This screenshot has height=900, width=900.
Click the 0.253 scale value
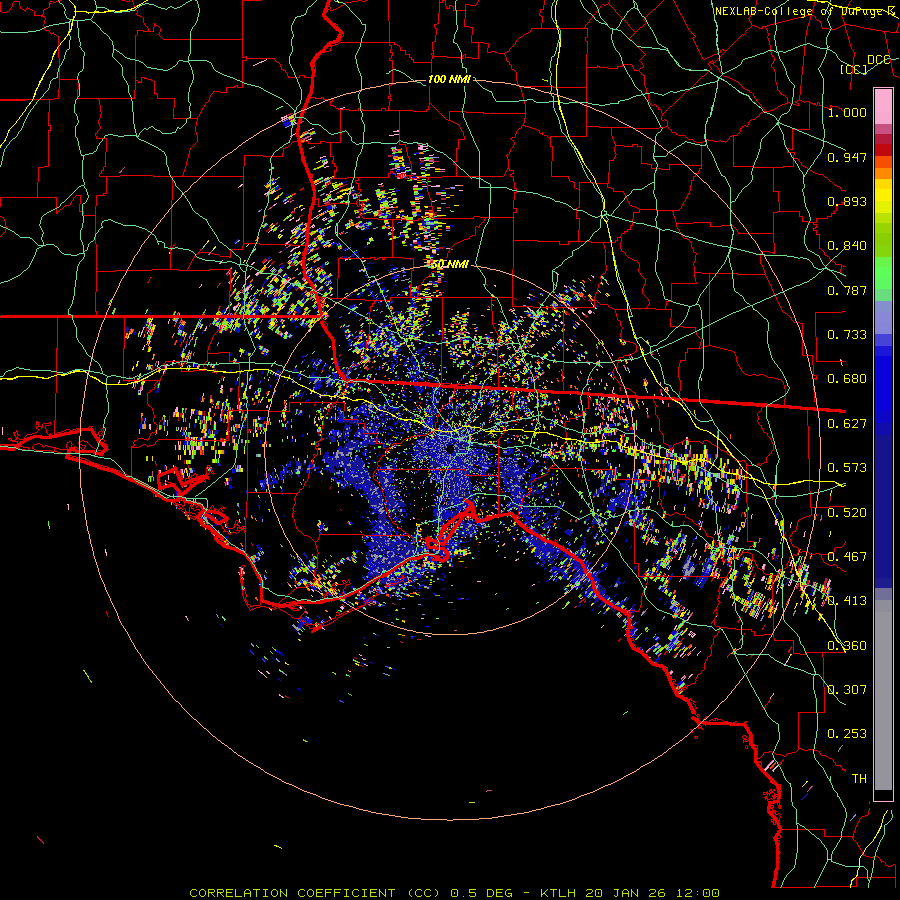pos(847,734)
